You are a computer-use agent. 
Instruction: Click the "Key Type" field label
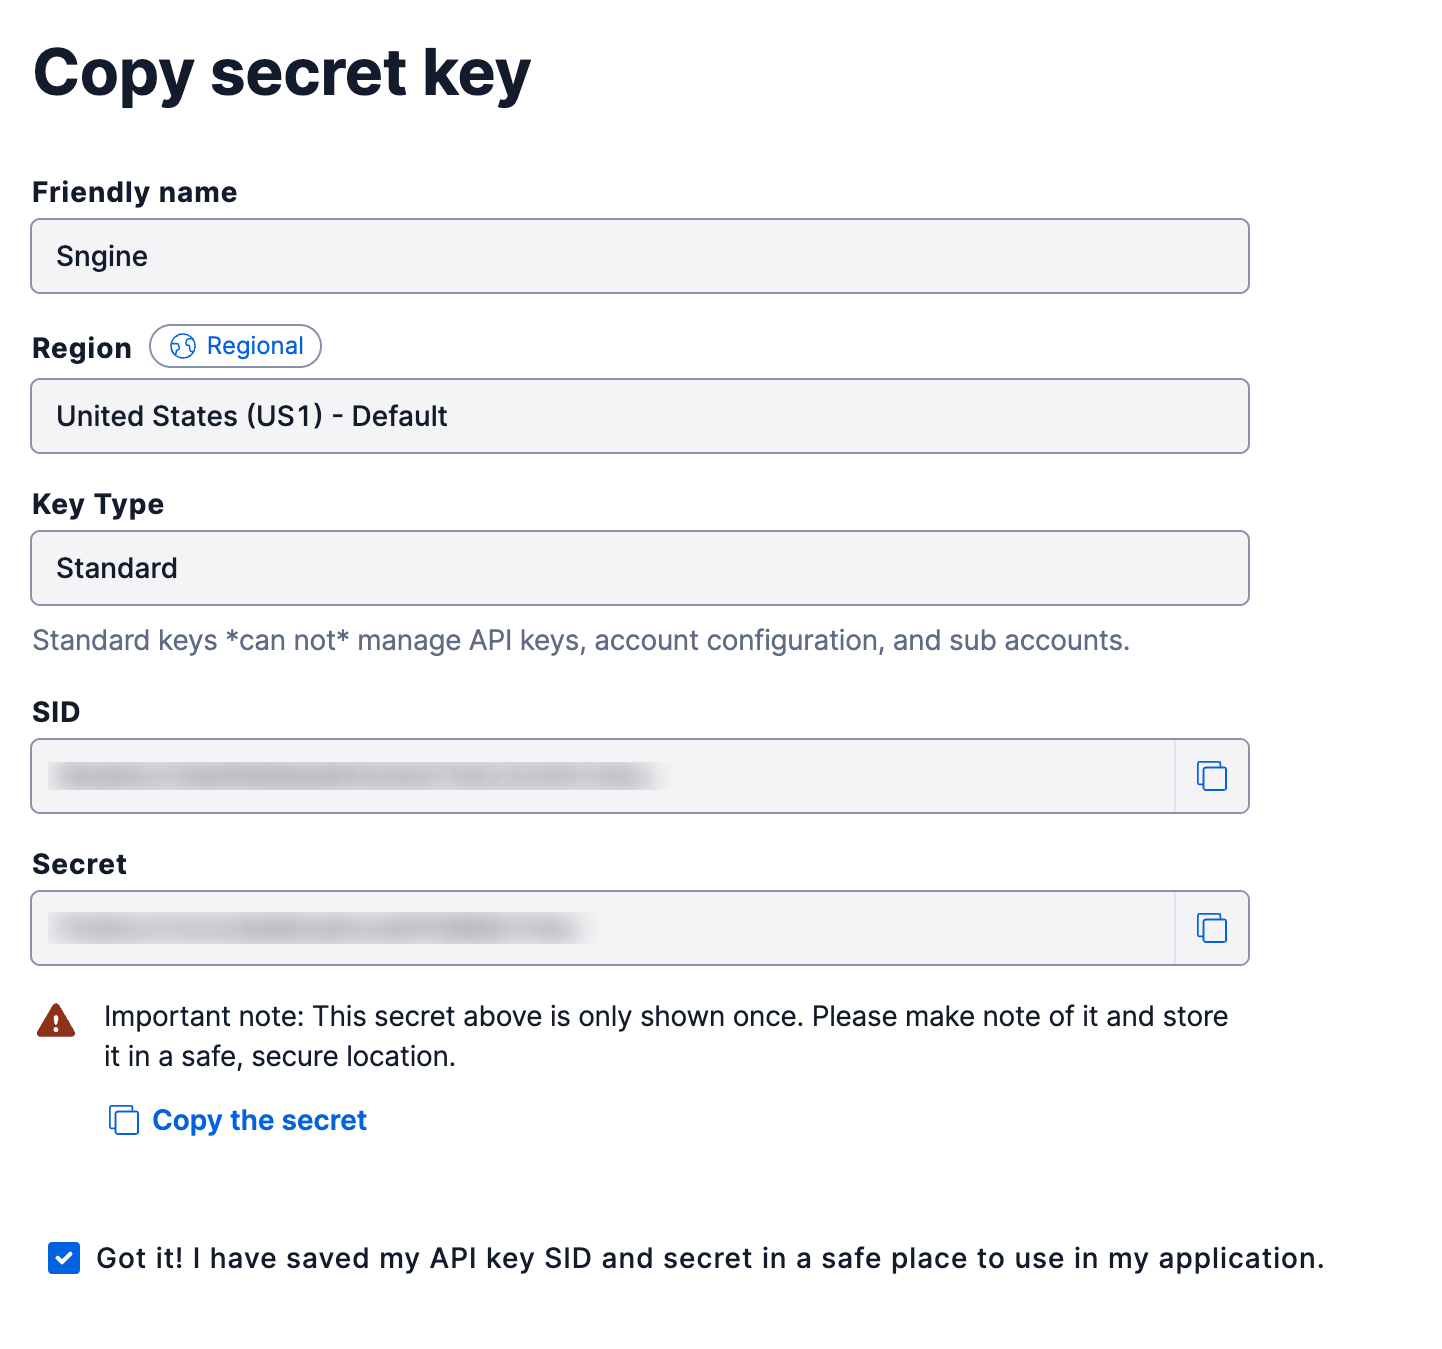pyautogui.click(x=98, y=504)
